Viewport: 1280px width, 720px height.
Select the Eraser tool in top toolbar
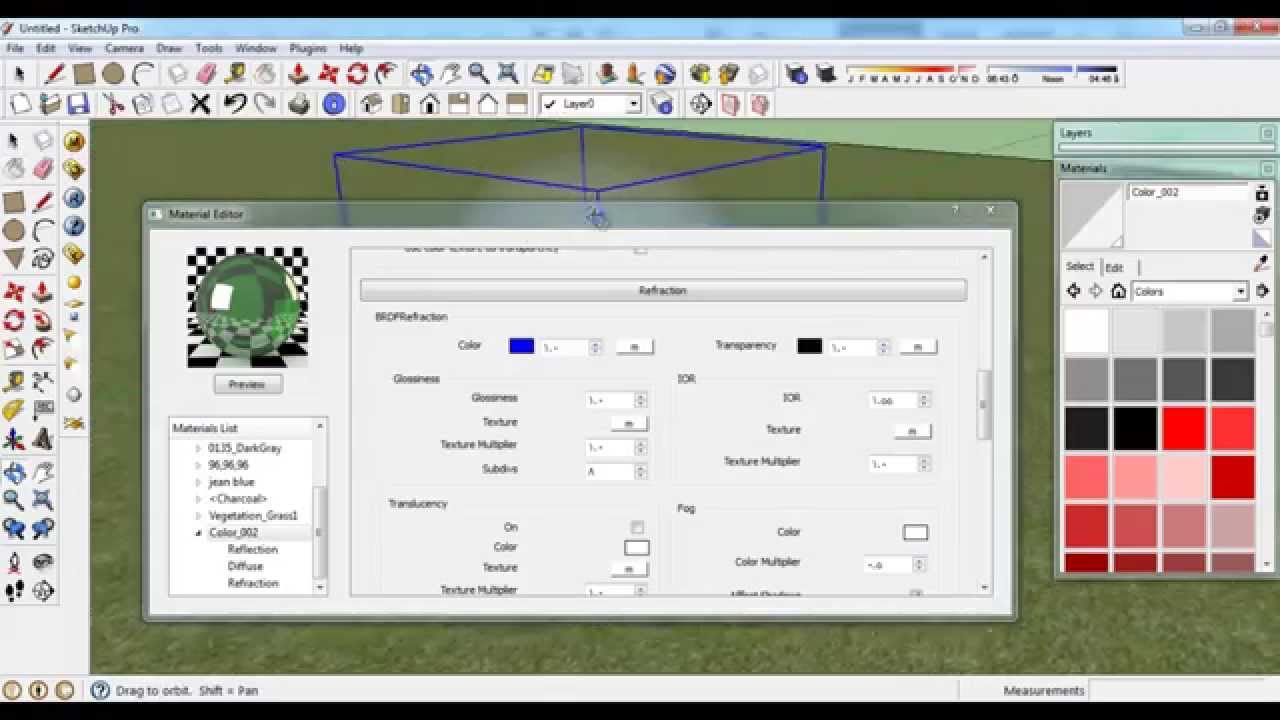pos(207,74)
